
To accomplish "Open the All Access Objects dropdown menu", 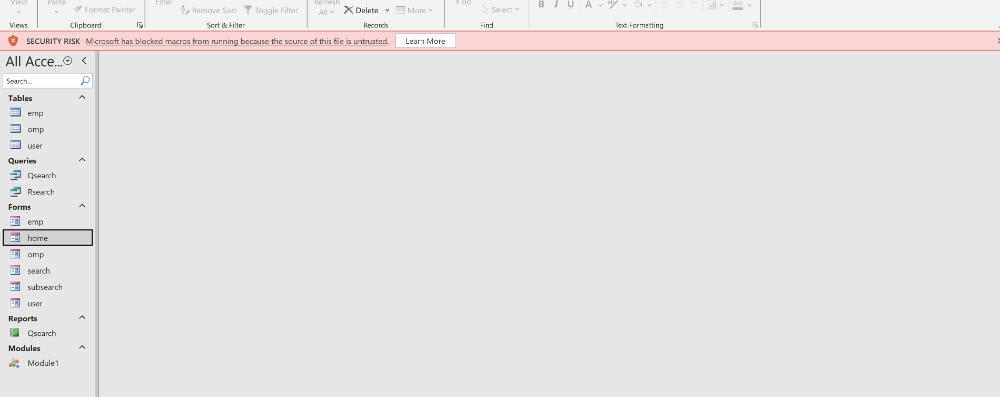I will 68,61.
